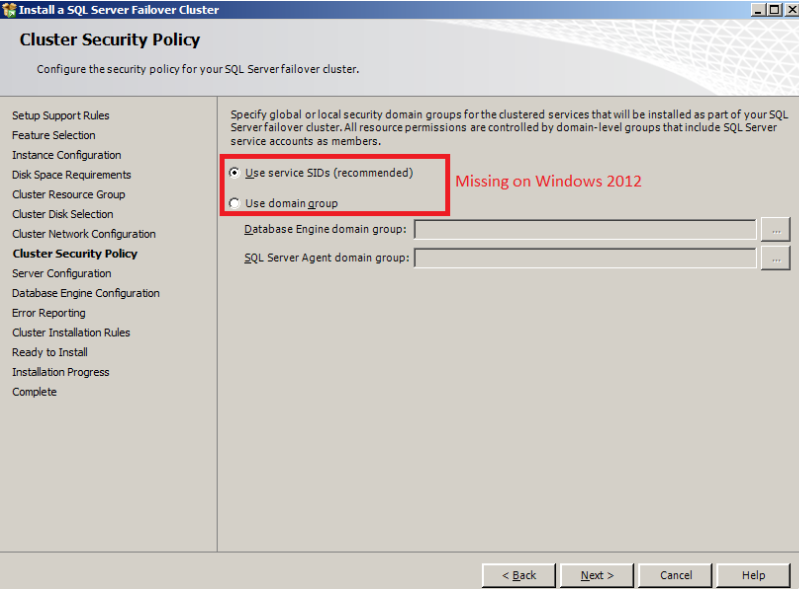Jump to the Ready to Install step
Screen dimensions: 802x591
click(49, 352)
